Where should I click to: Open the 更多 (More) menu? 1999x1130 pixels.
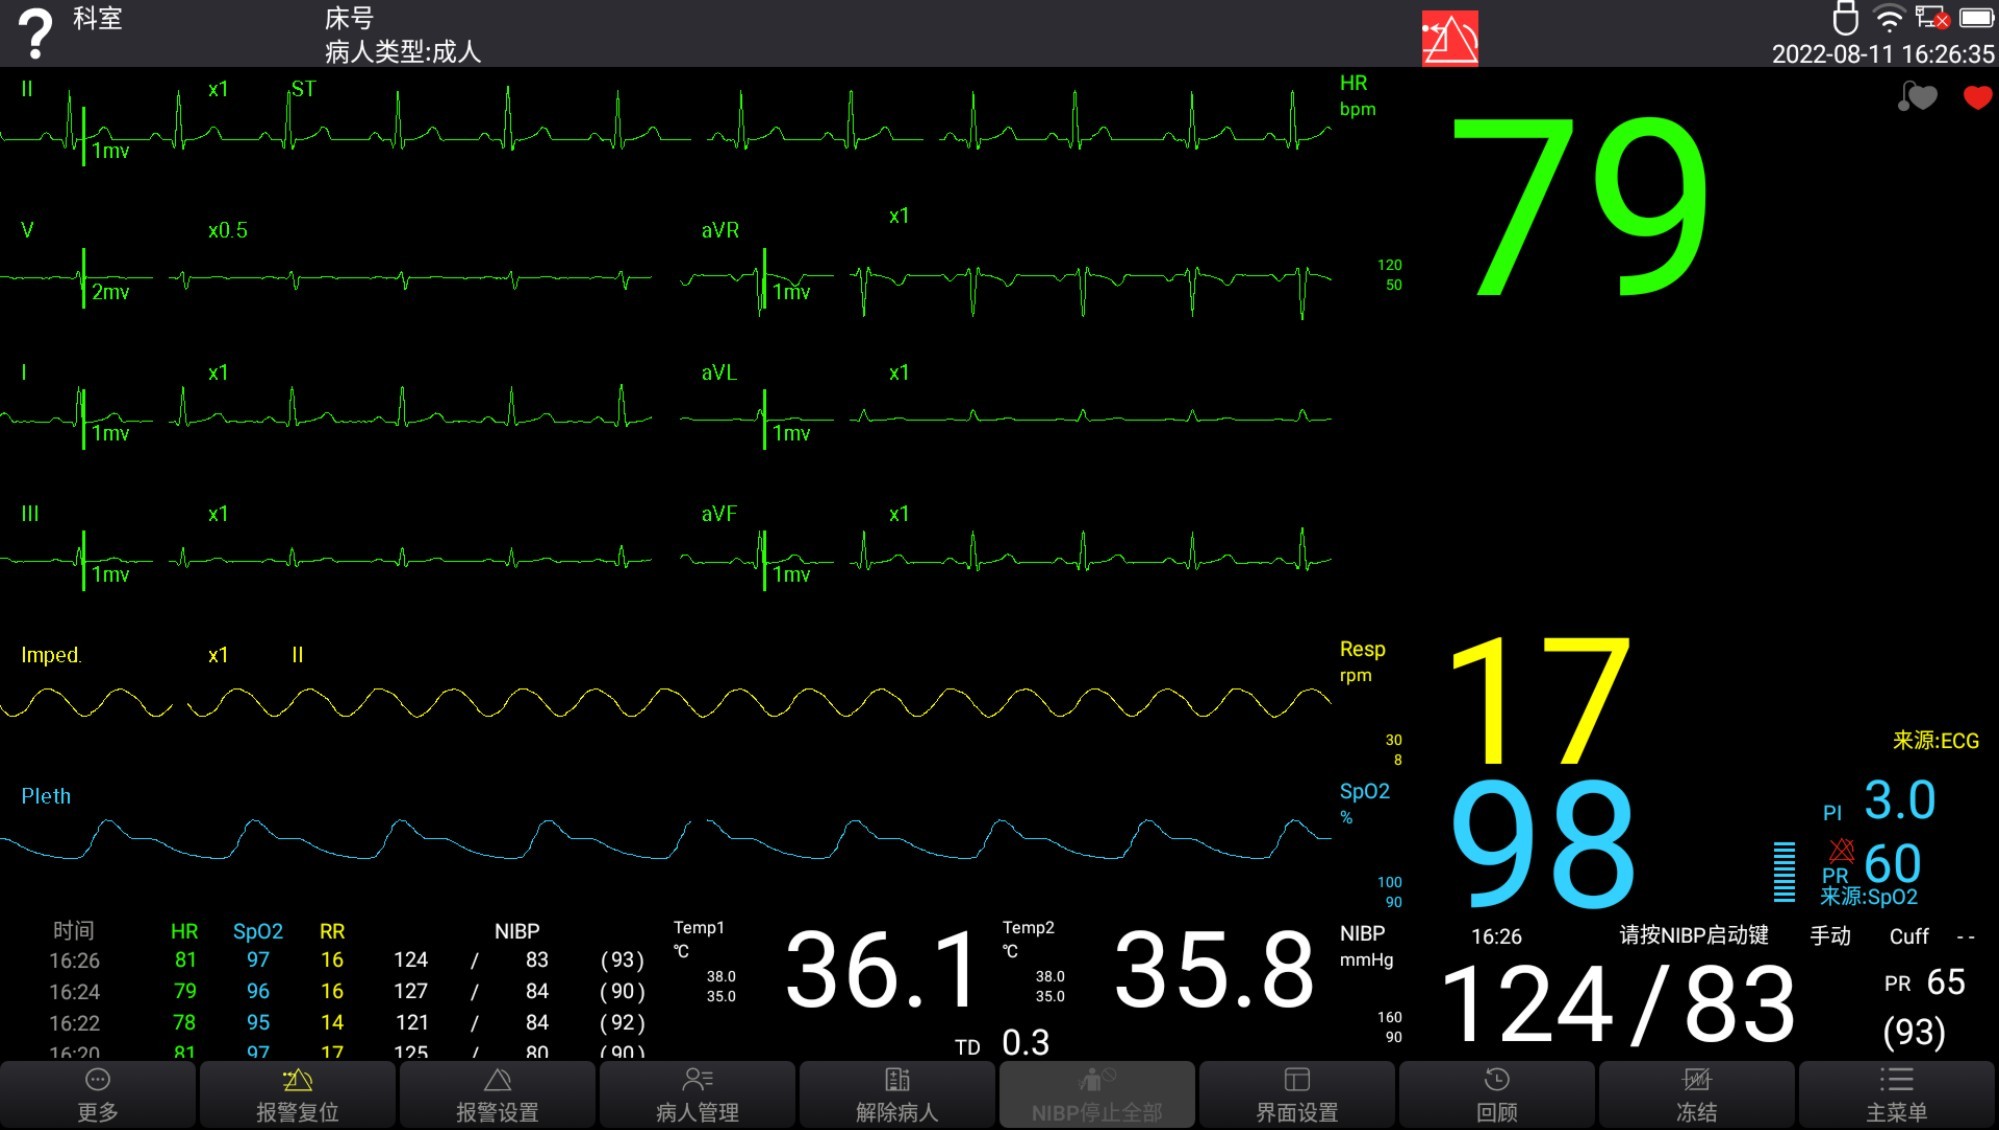[x=98, y=1094]
